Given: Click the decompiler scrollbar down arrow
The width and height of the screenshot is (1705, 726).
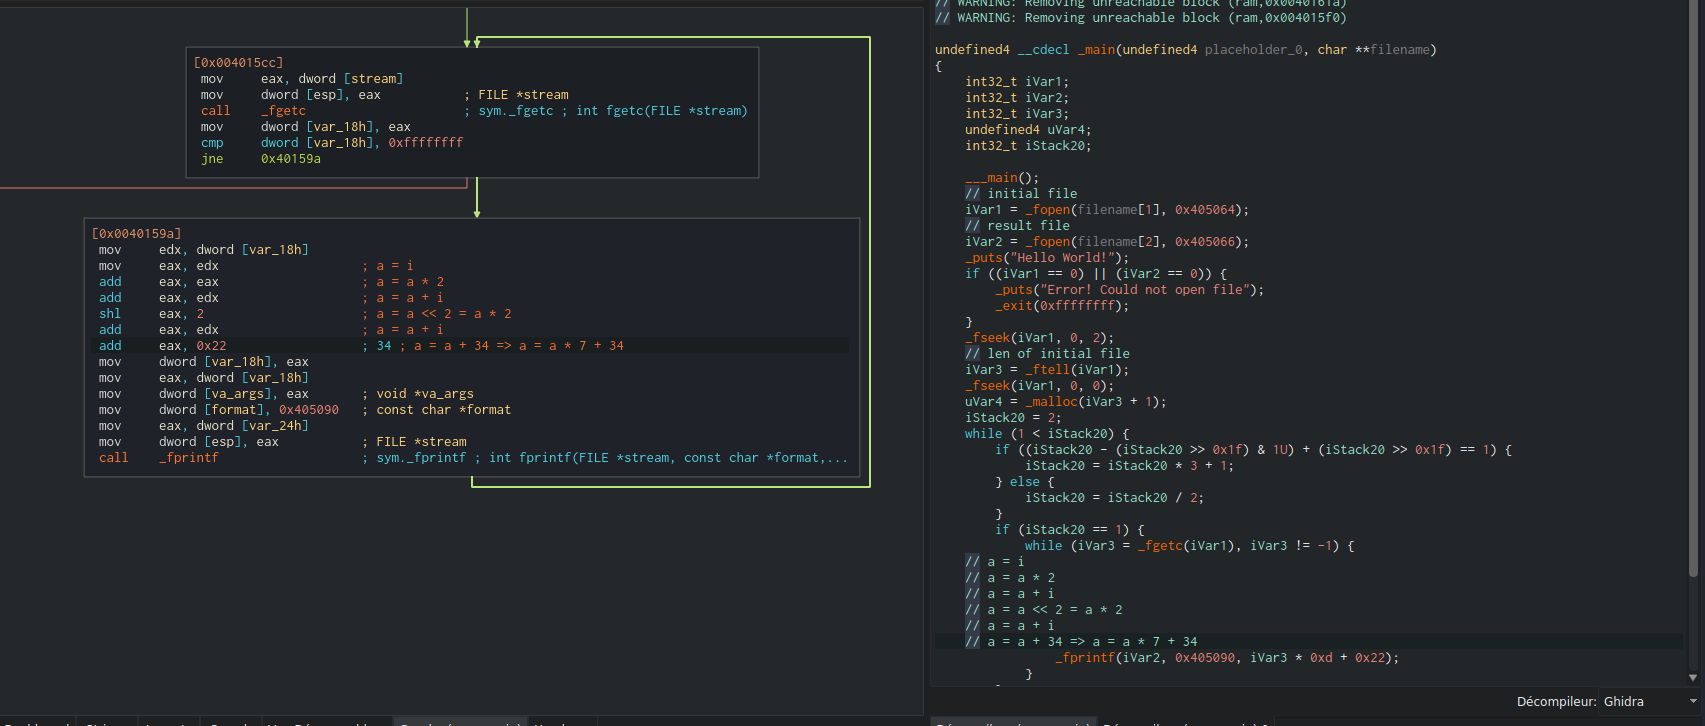Looking at the screenshot, I should coord(1692,677).
